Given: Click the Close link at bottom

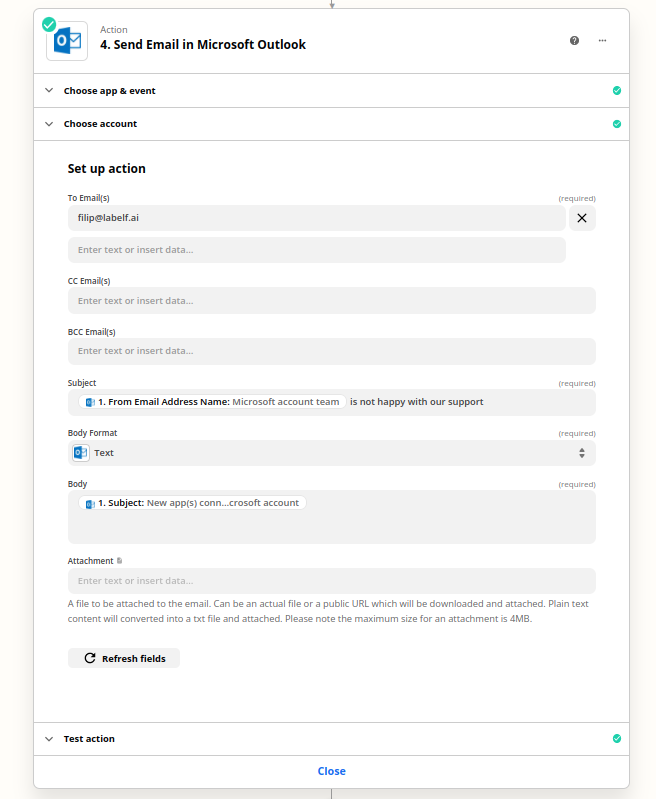Looking at the screenshot, I should click(x=331, y=771).
